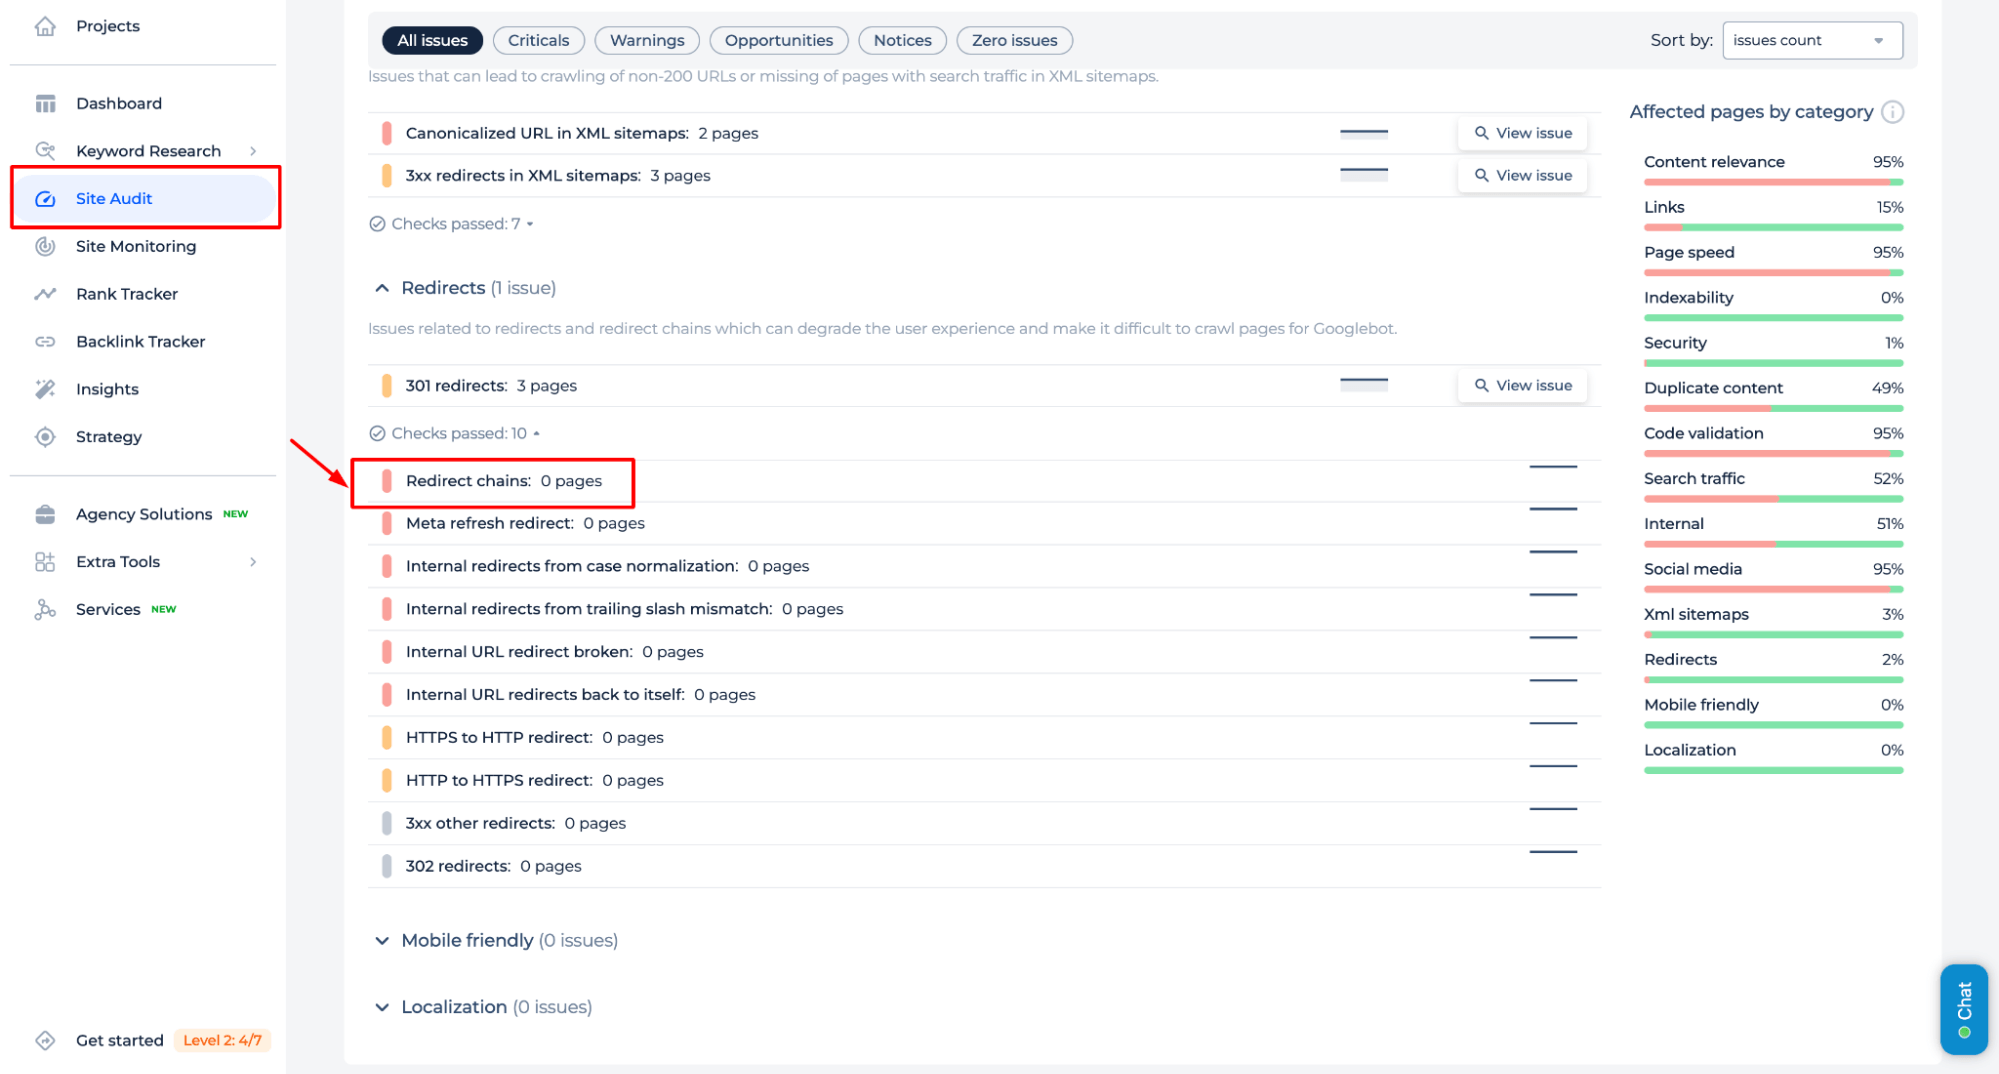Open Site Monitoring from sidebar

[136, 246]
